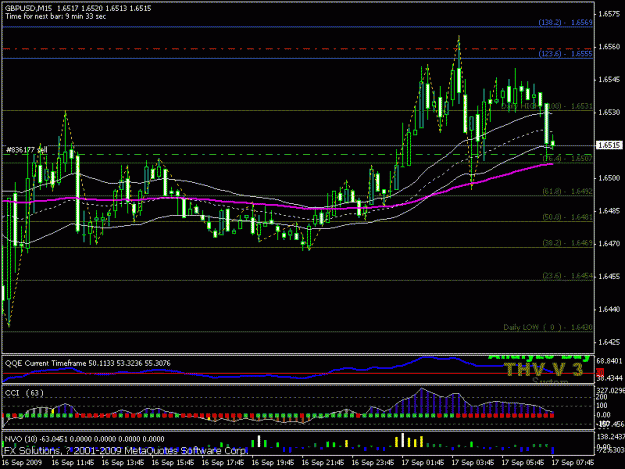This screenshot has height=469, width=625.
Task: Click the CCI (63) indicator label
Action: point(24,393)
